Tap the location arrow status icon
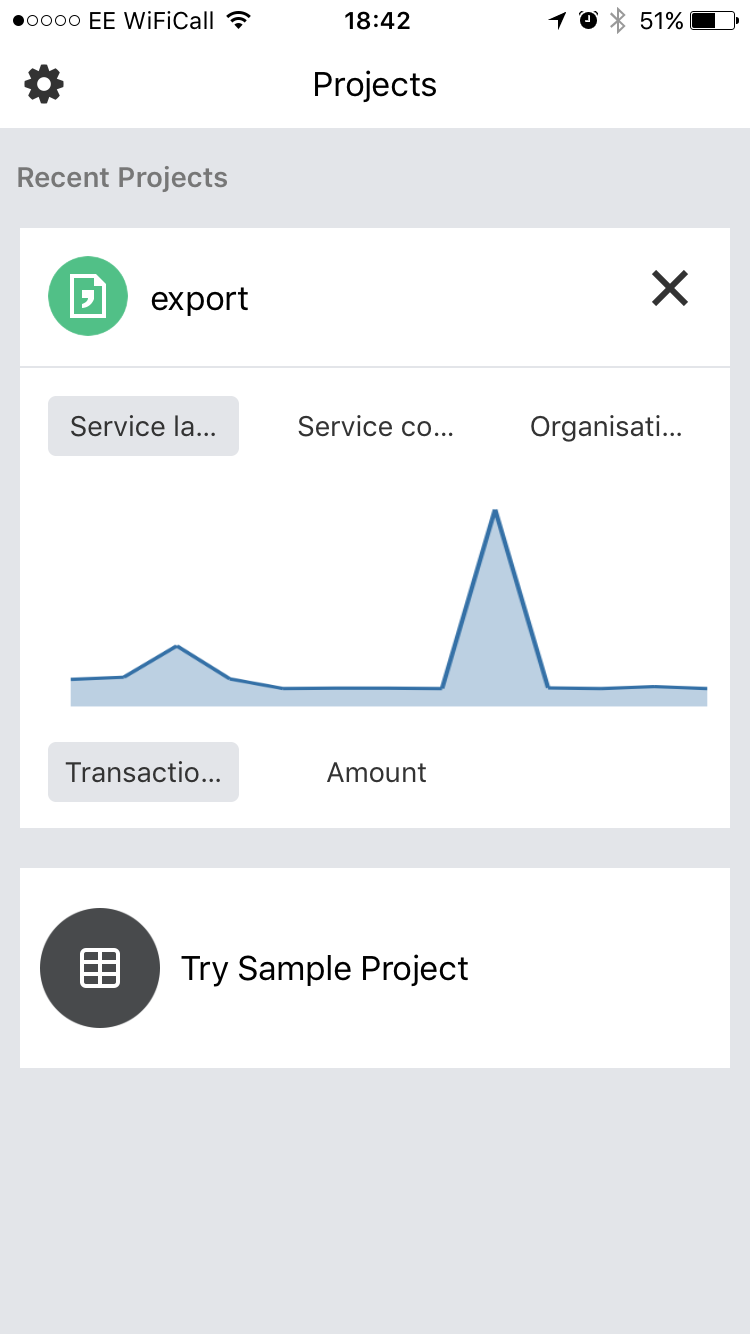 (x=557, y=20)
